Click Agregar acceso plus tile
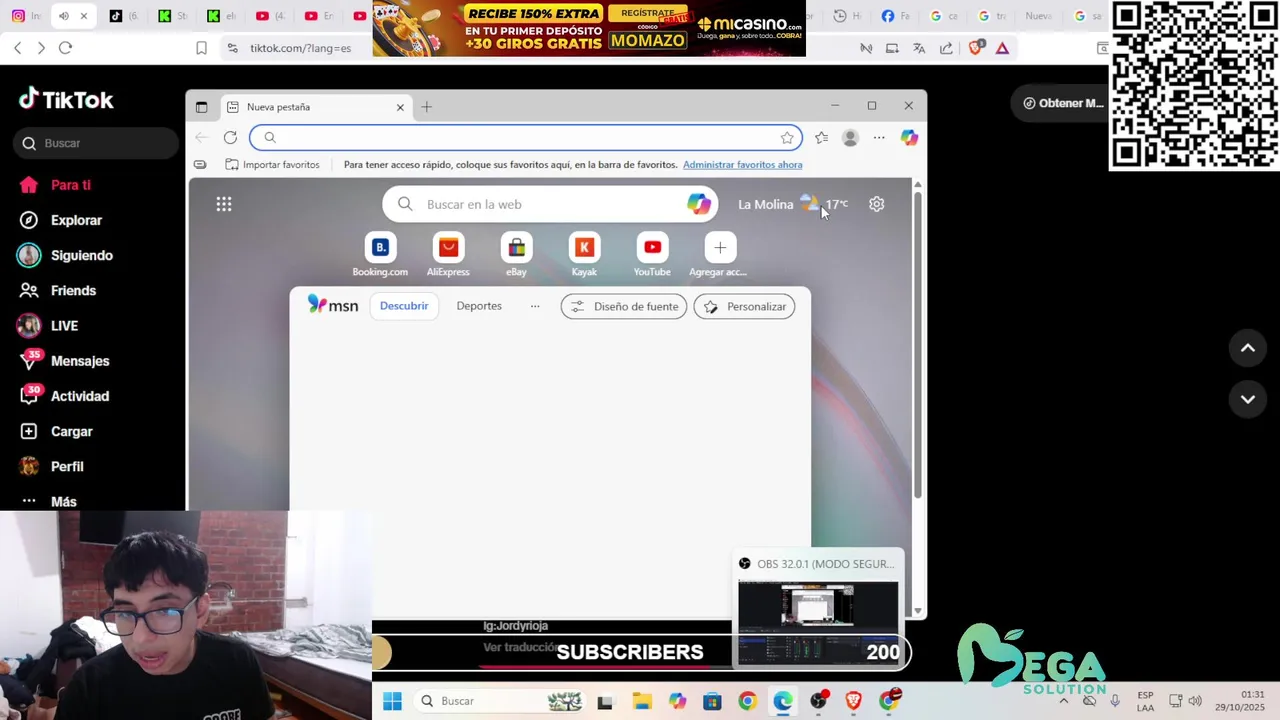This screenshot has width=1280, height=720. click(x=720, y=256)
